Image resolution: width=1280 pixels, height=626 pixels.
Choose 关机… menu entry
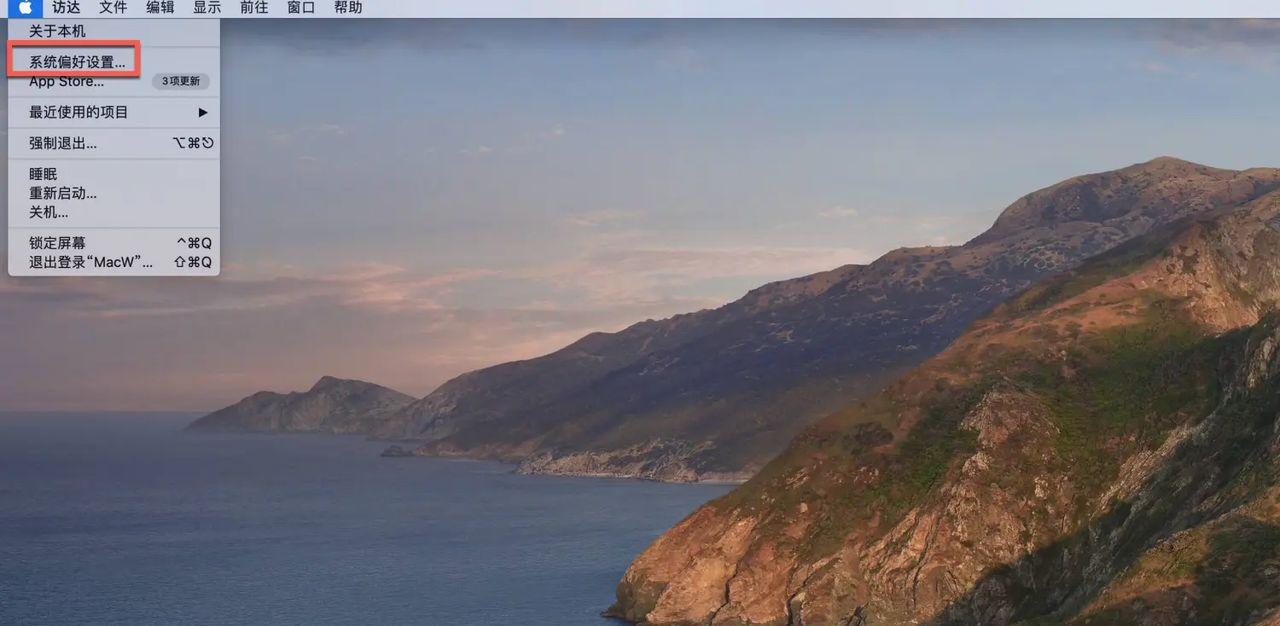pyautogui.click(x=114, y=212)
